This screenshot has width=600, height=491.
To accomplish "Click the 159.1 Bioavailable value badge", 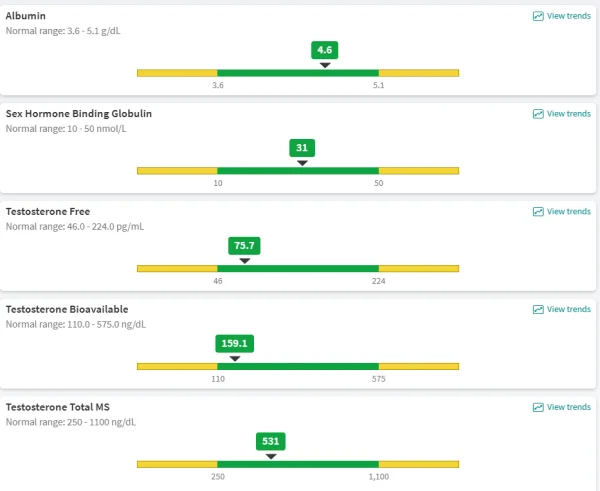I will click(x=235, y=343).
